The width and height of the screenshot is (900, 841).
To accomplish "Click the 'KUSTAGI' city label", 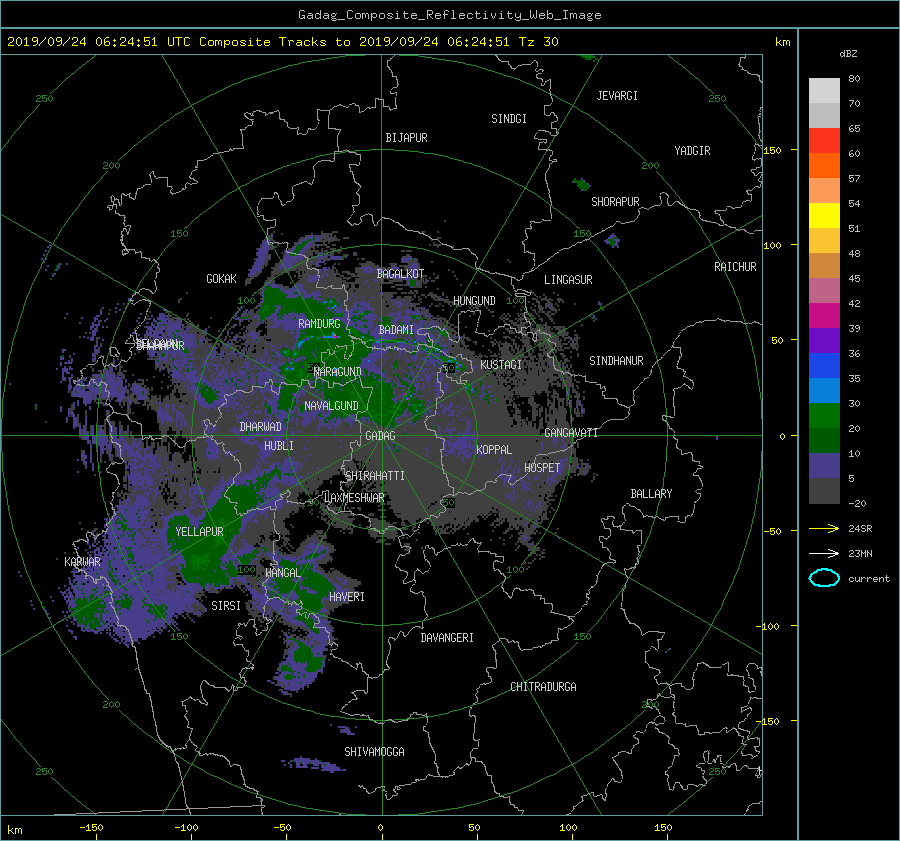I will pyautogui.click(x=501, y=365).
